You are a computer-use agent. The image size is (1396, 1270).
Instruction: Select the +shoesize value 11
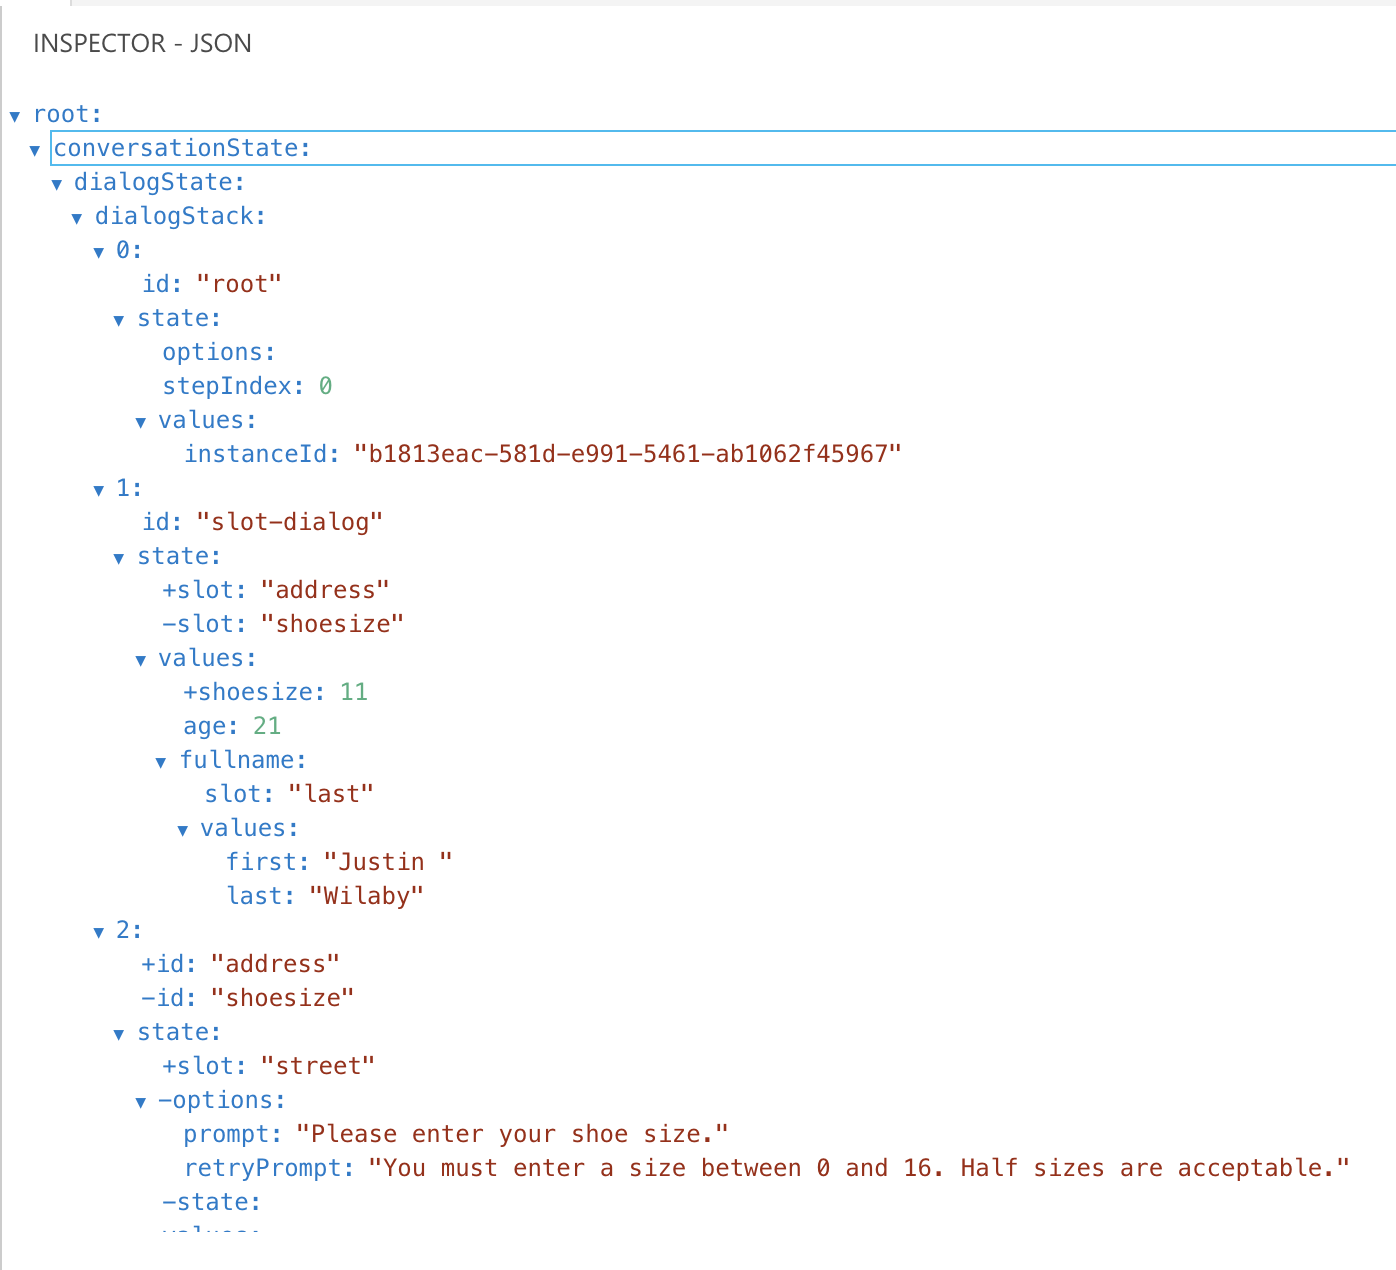(354, 691)
